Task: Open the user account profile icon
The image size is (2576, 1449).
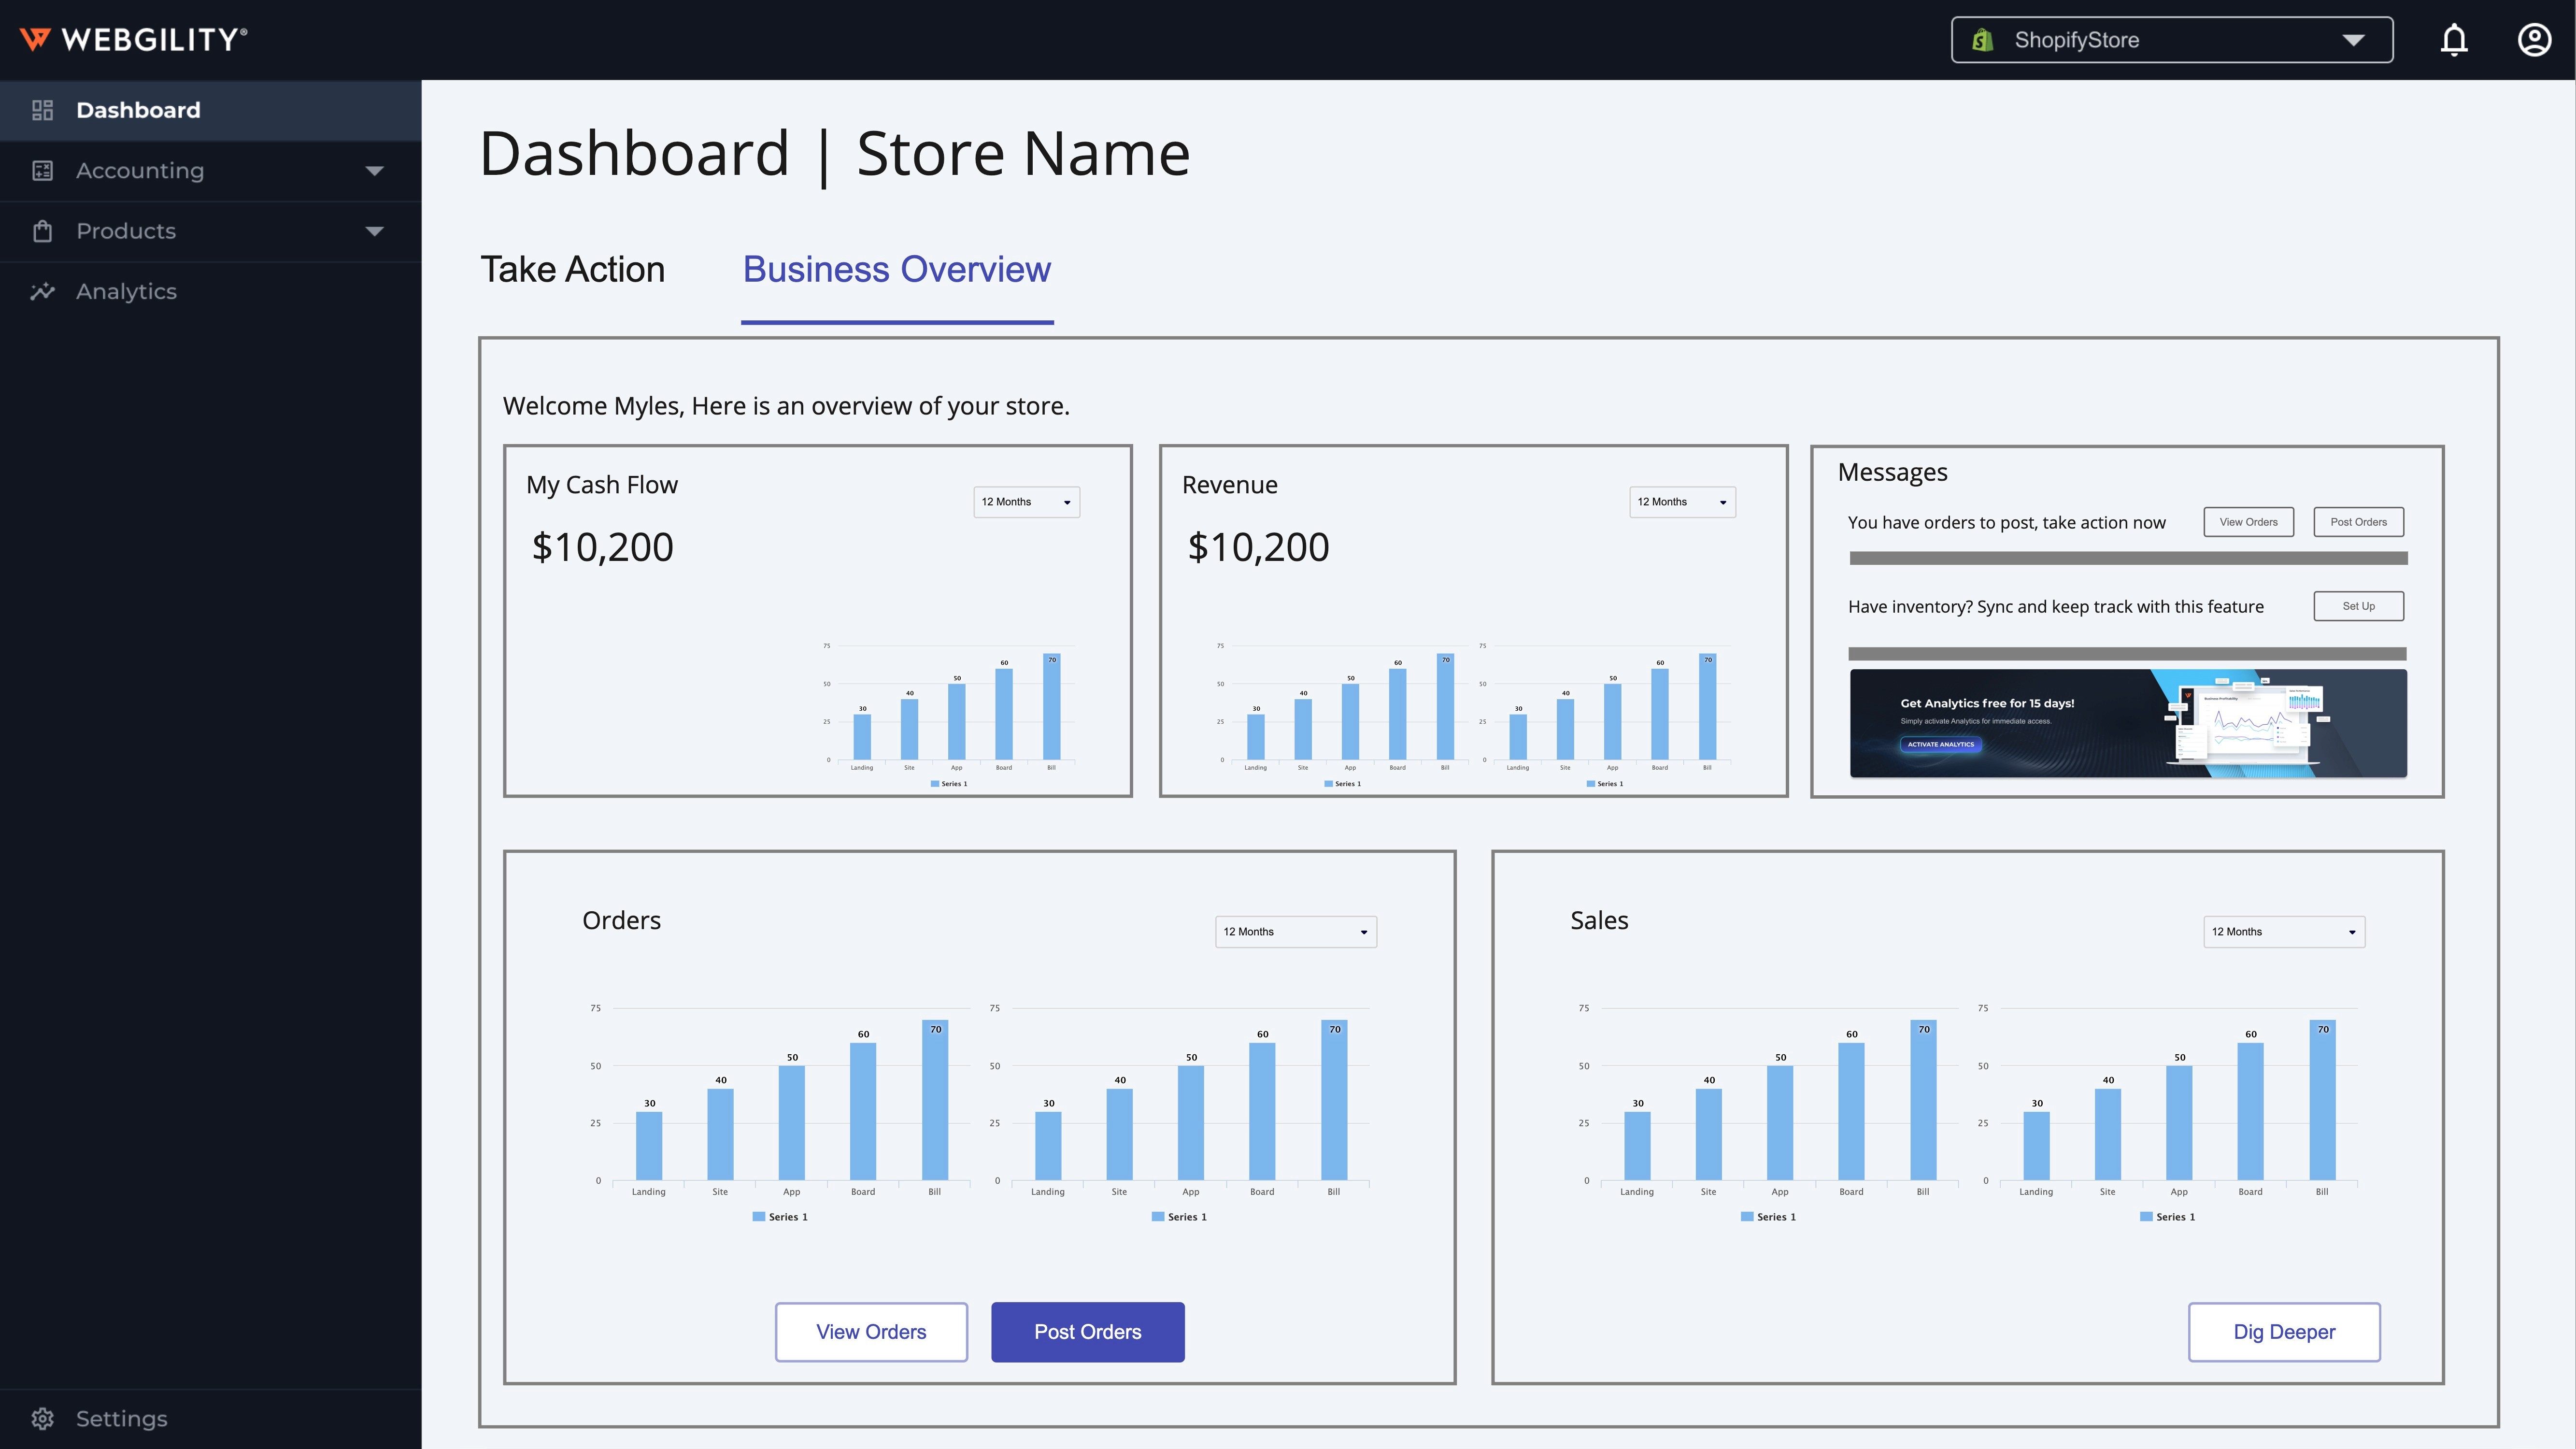Action: tap(2534, 40)
